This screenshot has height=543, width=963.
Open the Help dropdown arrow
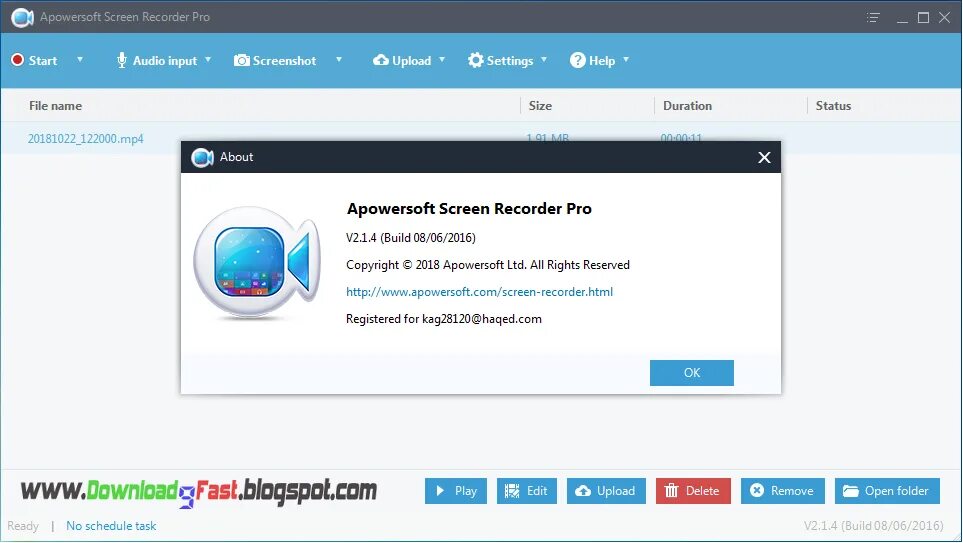click(626, 60)
